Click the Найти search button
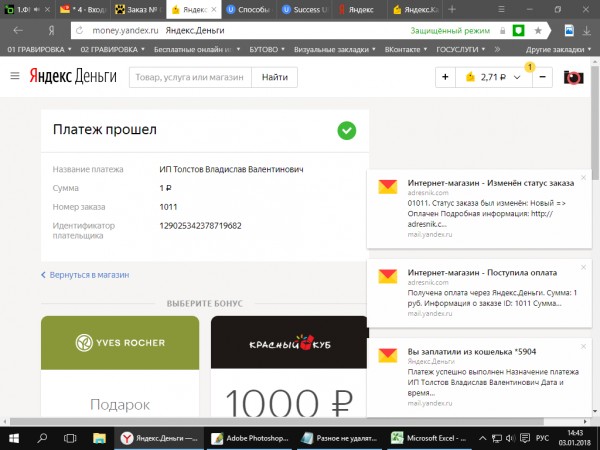The height and width of the screenshot is (450, 600). (x=274, y=77)
